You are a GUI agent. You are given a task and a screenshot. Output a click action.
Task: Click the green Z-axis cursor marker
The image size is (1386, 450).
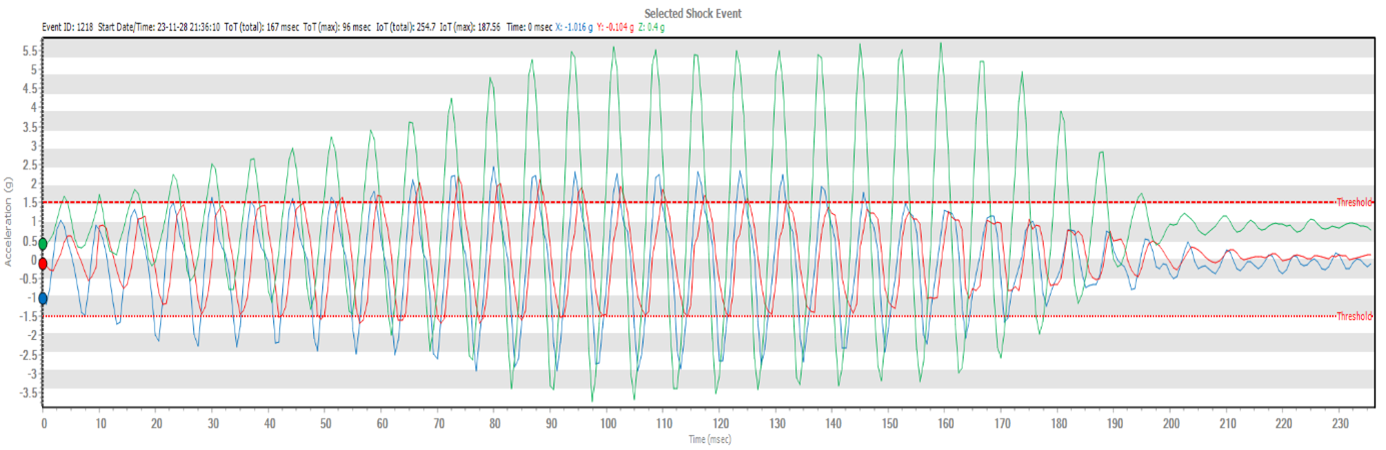[x=42, y=244]
